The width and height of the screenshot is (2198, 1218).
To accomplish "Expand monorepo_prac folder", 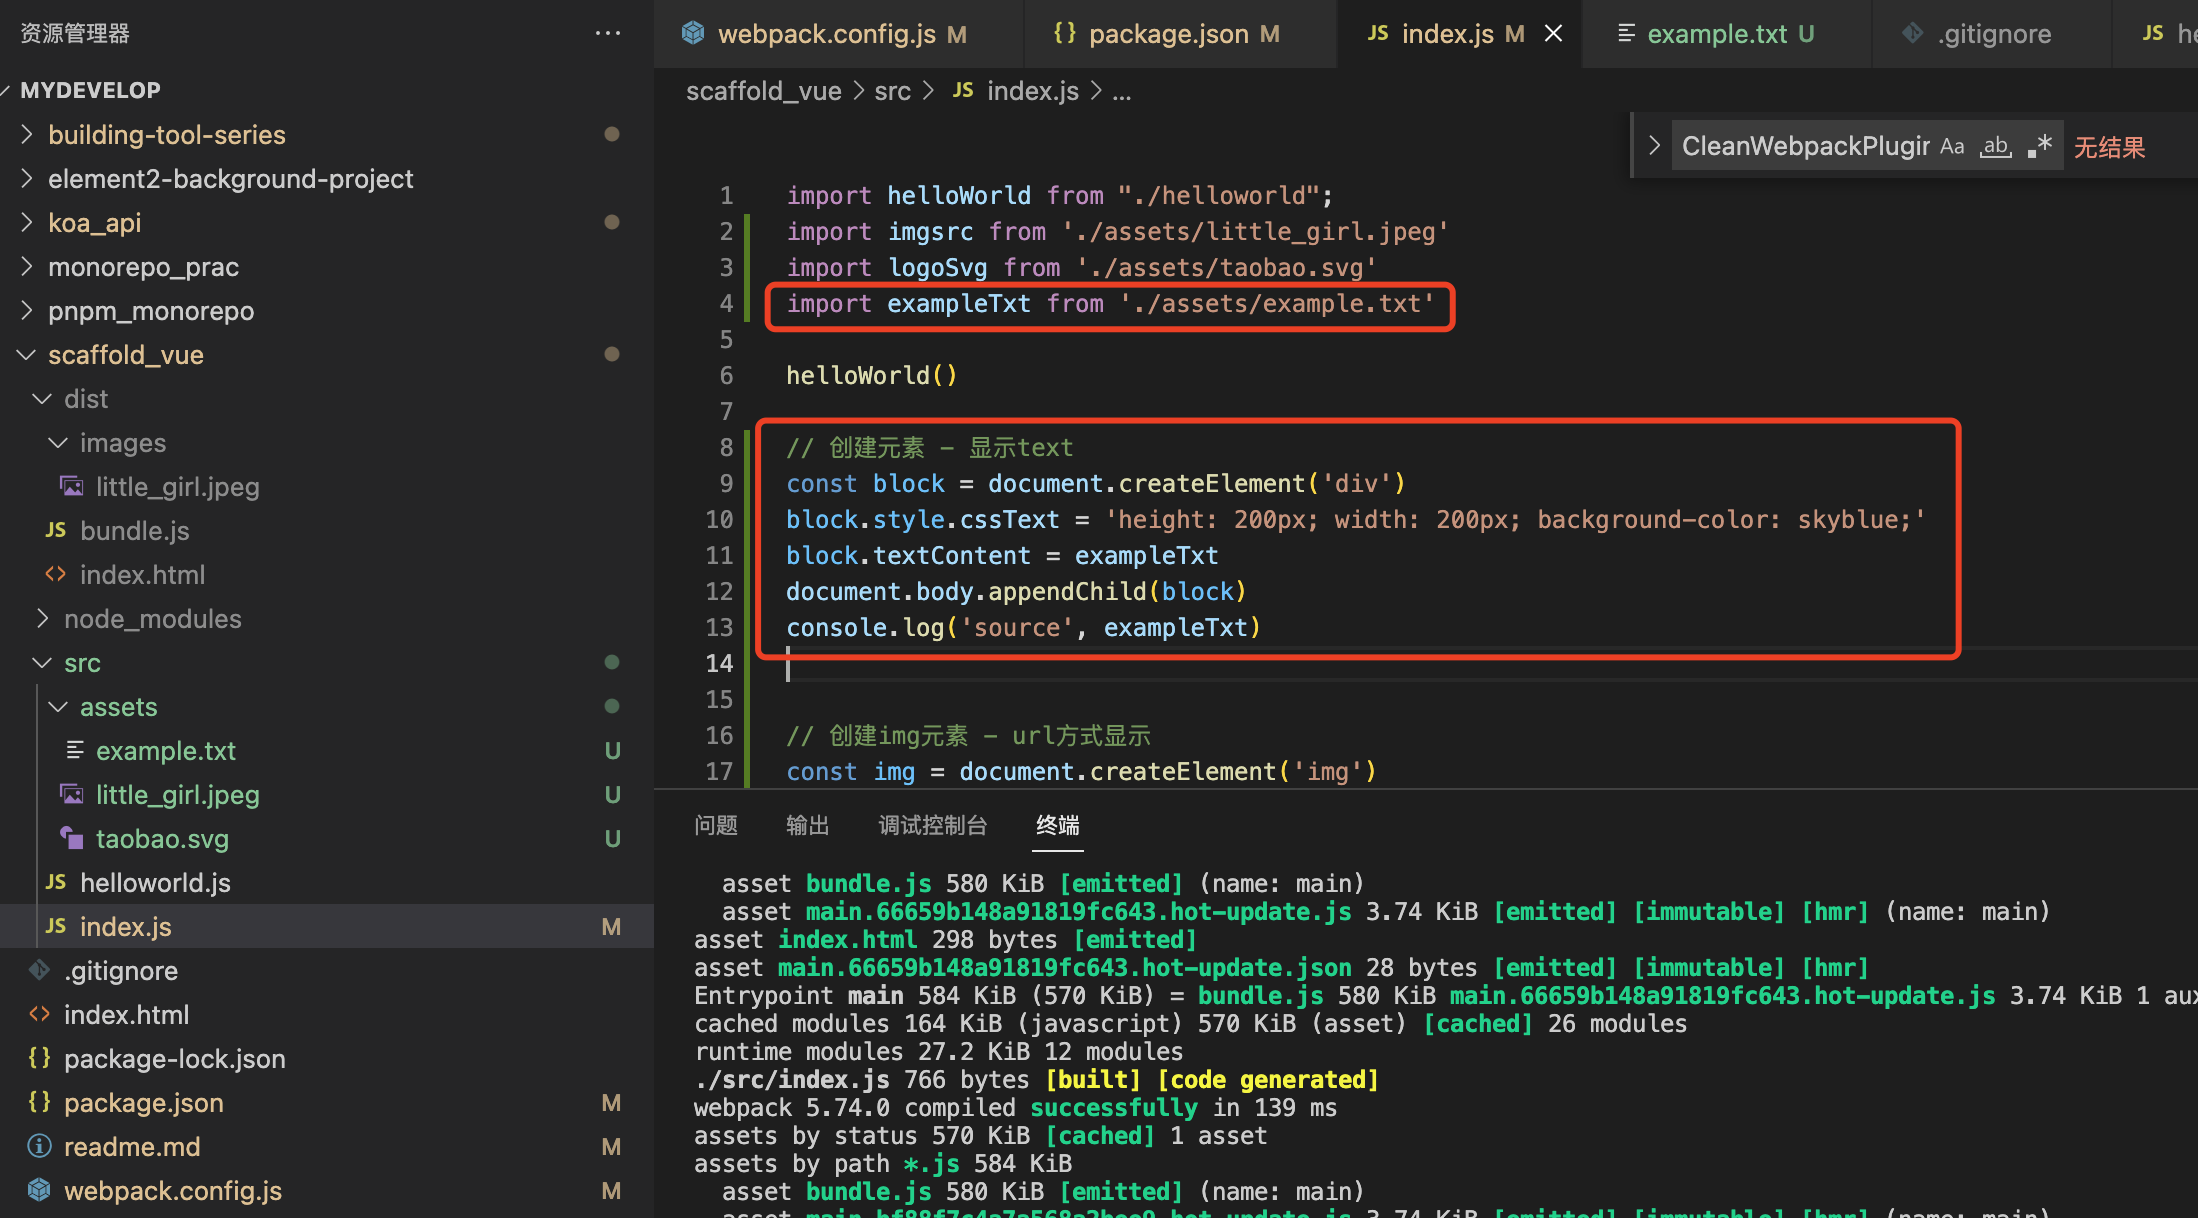I will tap(28, 266).
